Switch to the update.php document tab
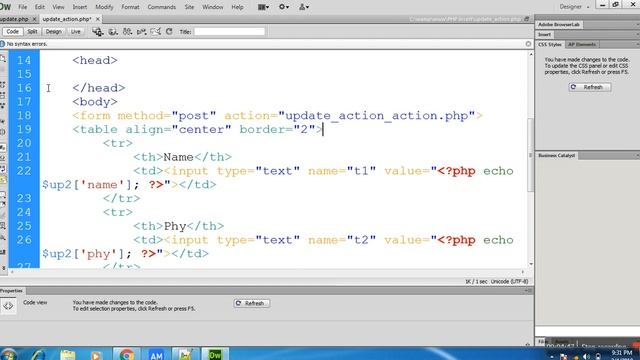The height and width of the screenshot is (360, 640). tap(15, 19)
